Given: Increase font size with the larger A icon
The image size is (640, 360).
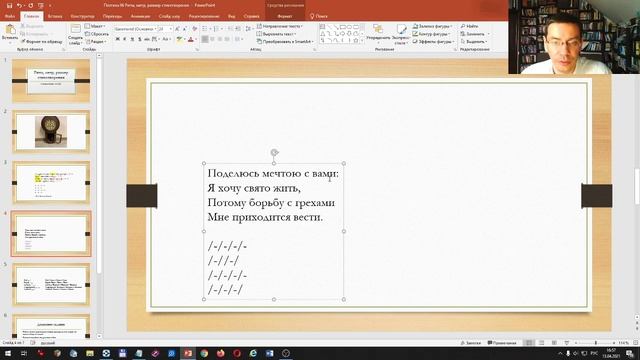Looking at the screenshot, I should [177, 29].
